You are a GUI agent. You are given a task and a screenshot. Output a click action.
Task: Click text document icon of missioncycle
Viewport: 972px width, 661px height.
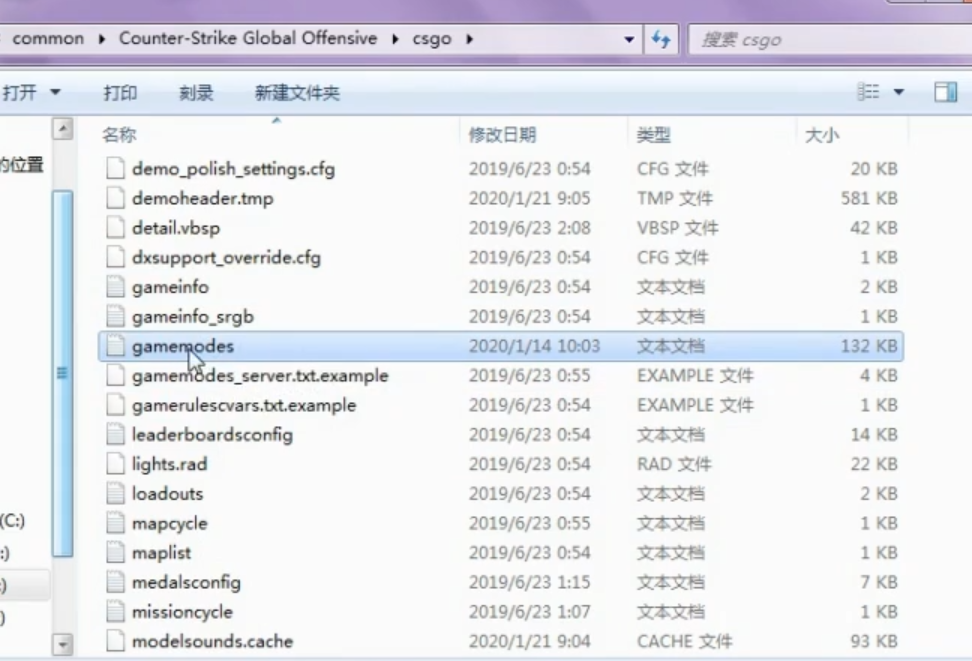click(x=115, y=612)
